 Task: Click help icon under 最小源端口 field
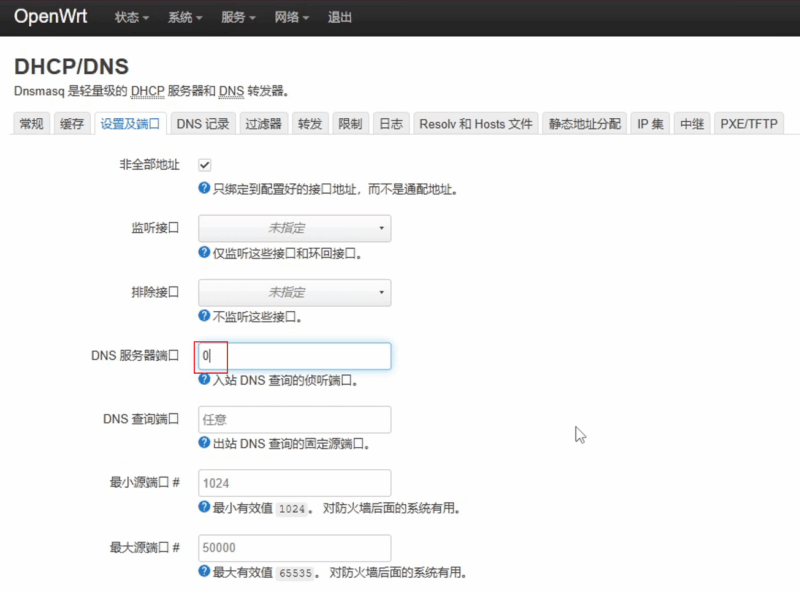click(x=204, y=508)
